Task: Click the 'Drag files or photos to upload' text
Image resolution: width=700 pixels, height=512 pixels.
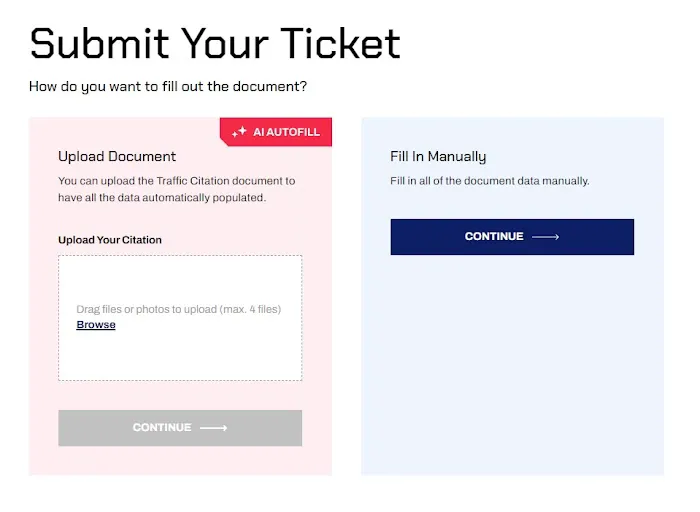Action: [x=146, y=309]
